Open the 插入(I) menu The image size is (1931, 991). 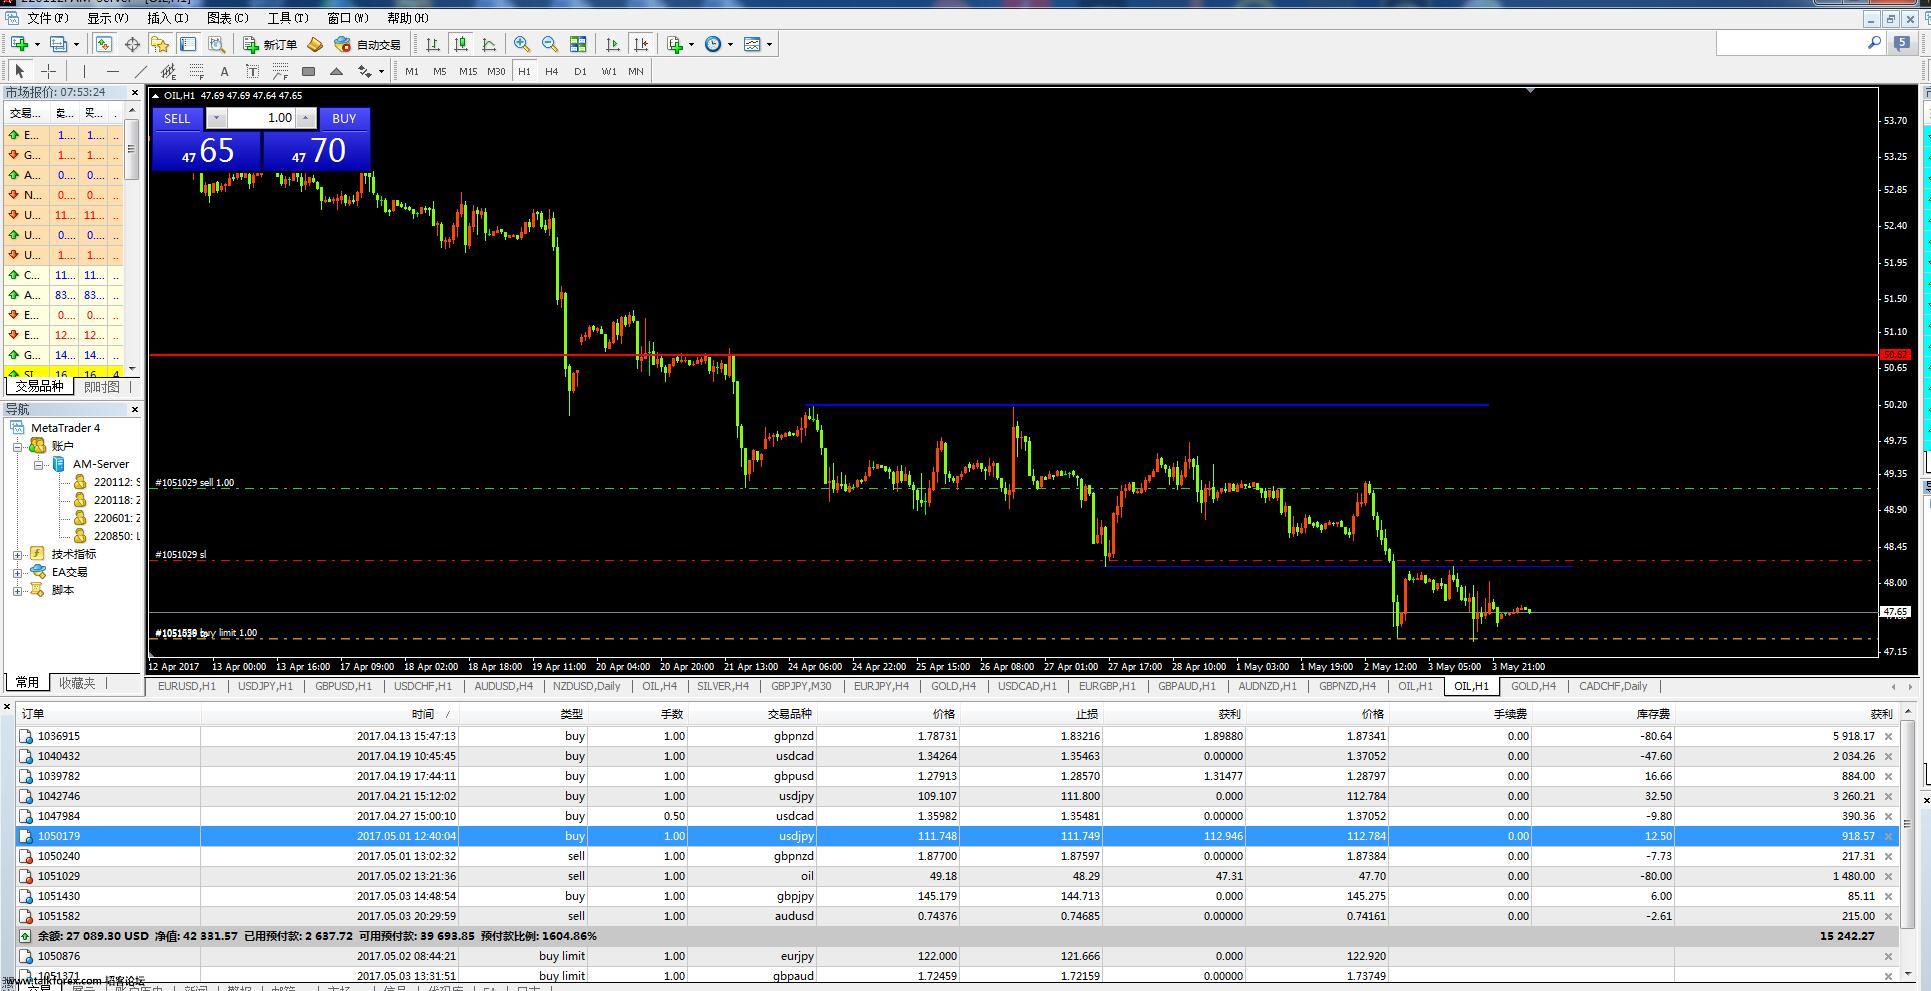(167, 18)
